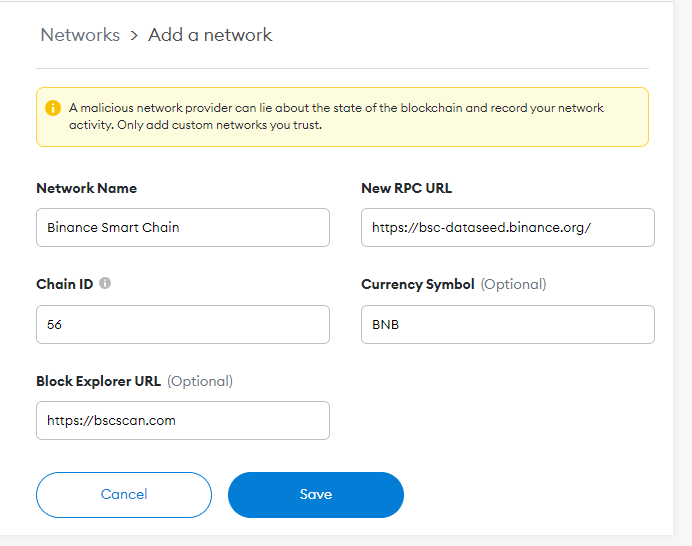This screenshot has height=546, width=692.
Task: Save the new network
Action: point(316,494)
